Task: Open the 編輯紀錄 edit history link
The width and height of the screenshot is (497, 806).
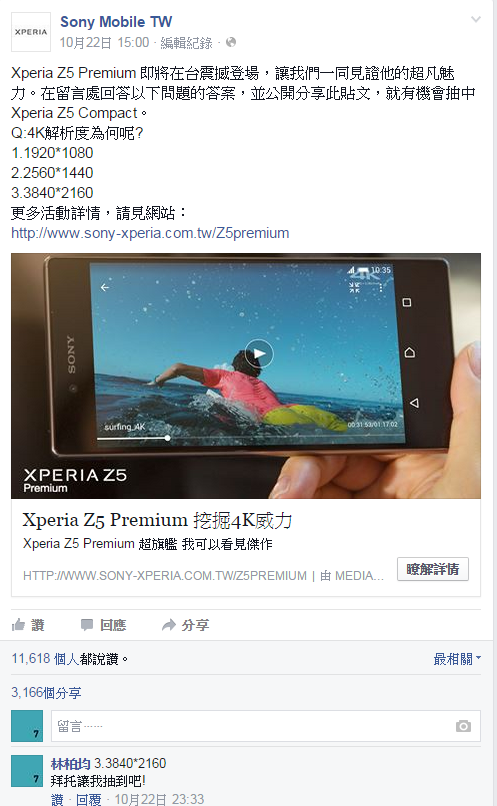Action: point(186,43)
